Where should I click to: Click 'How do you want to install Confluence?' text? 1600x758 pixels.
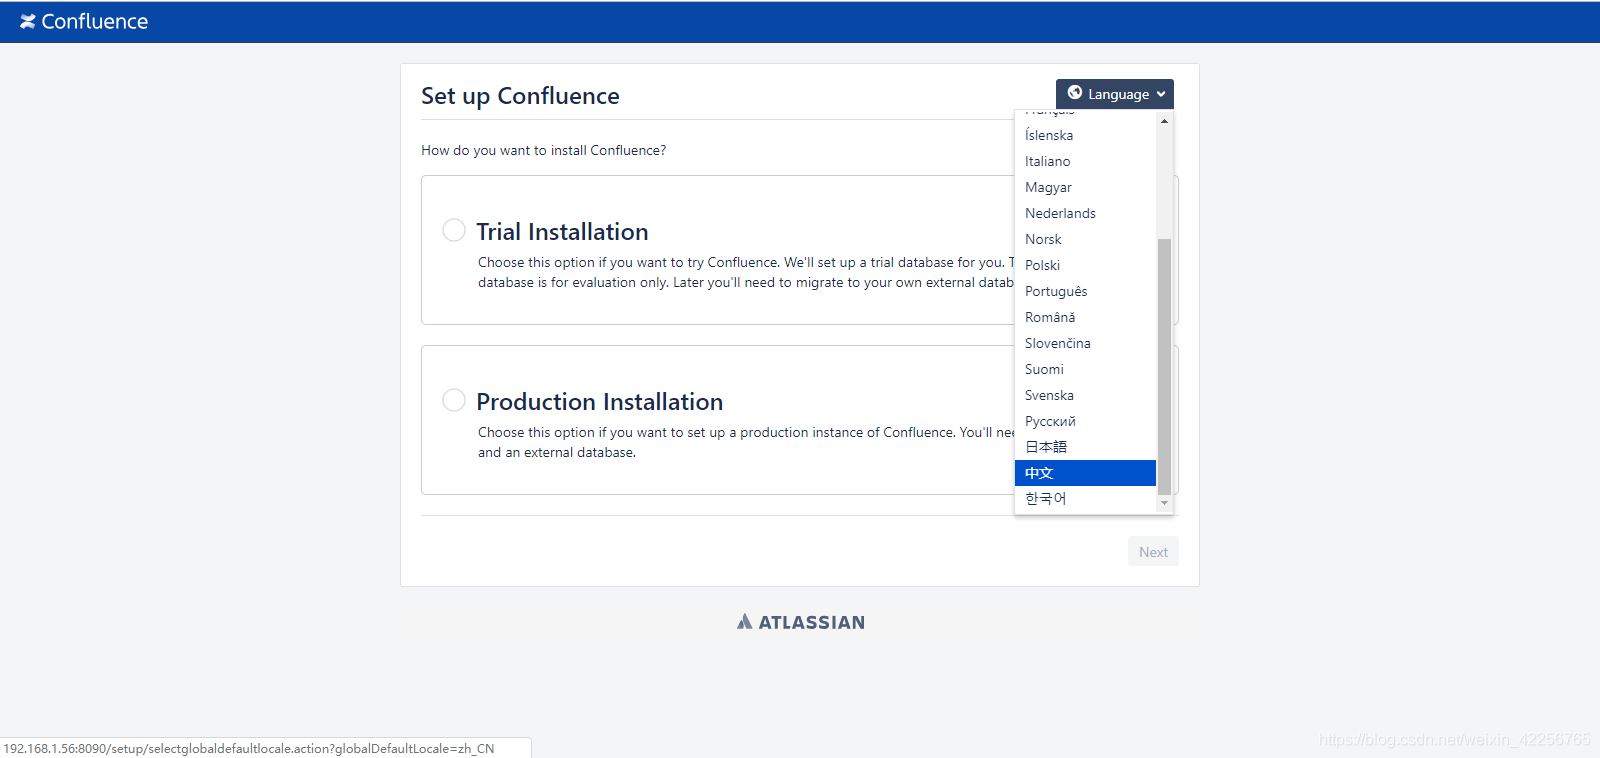tap(543, 150)
